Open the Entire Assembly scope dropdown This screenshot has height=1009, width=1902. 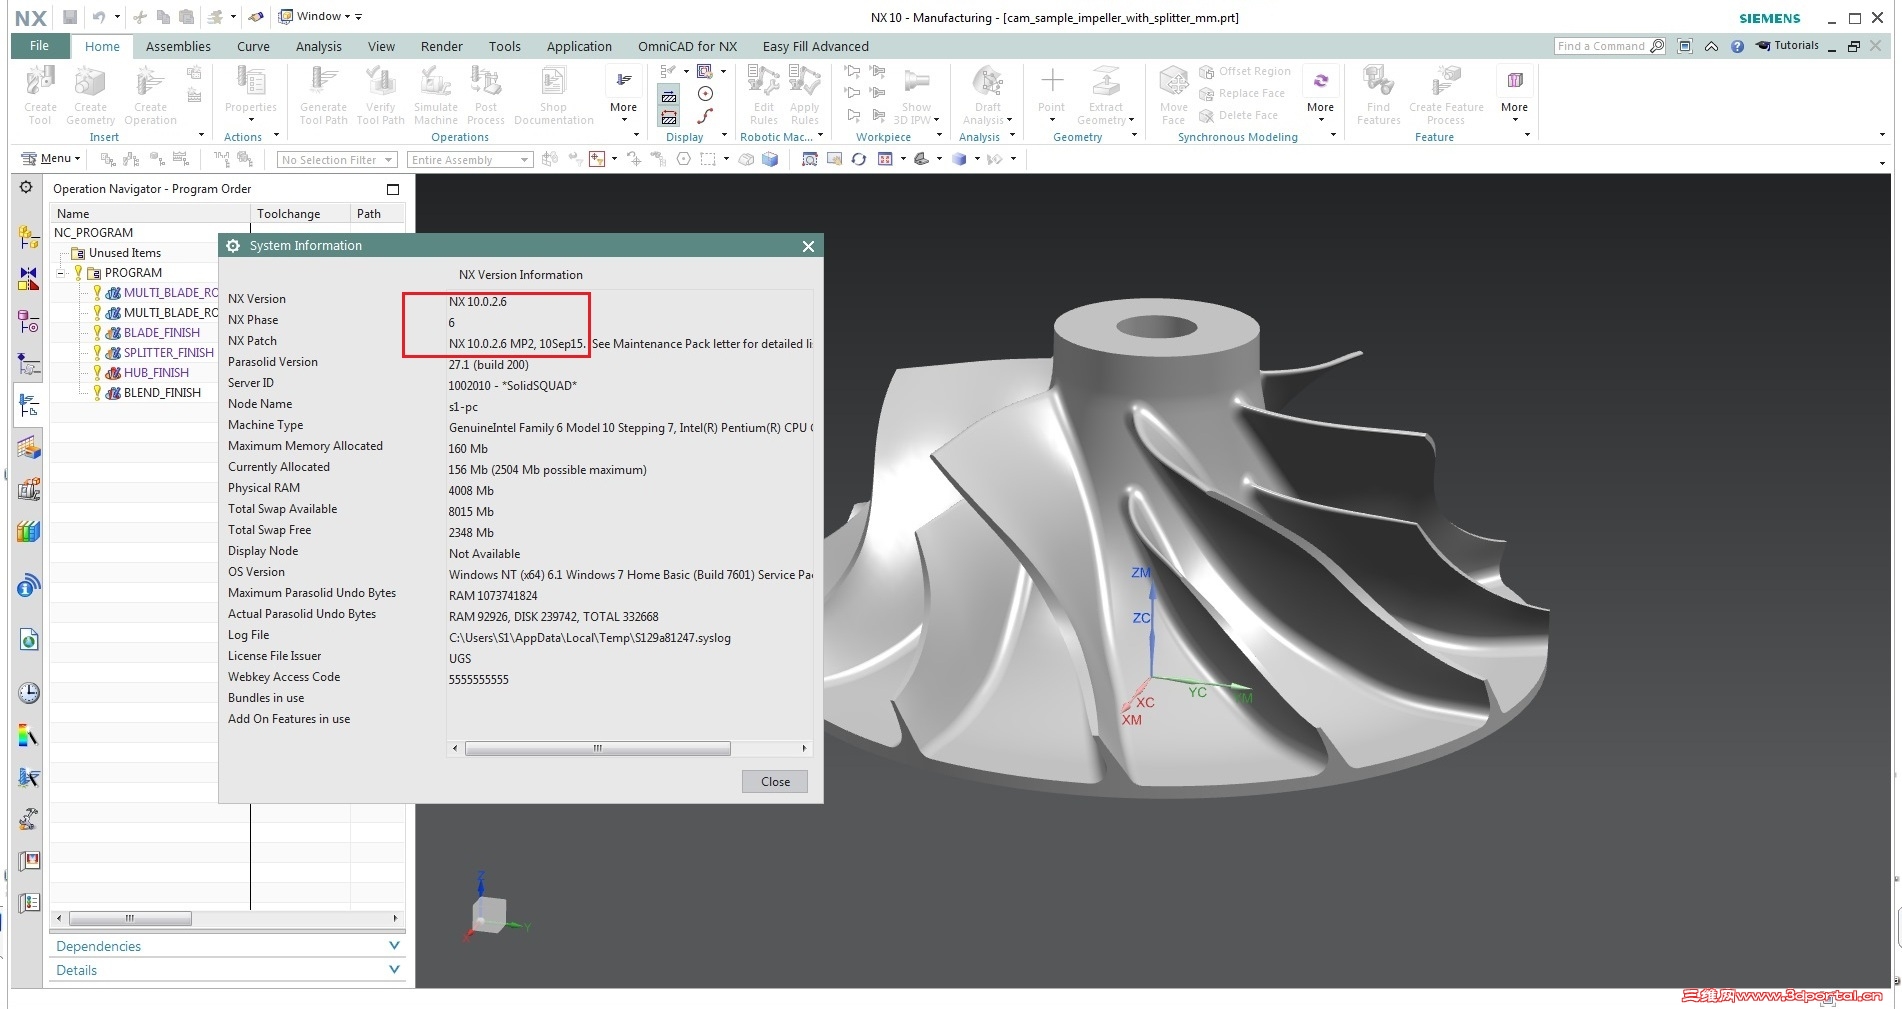[x=469, y=160]
